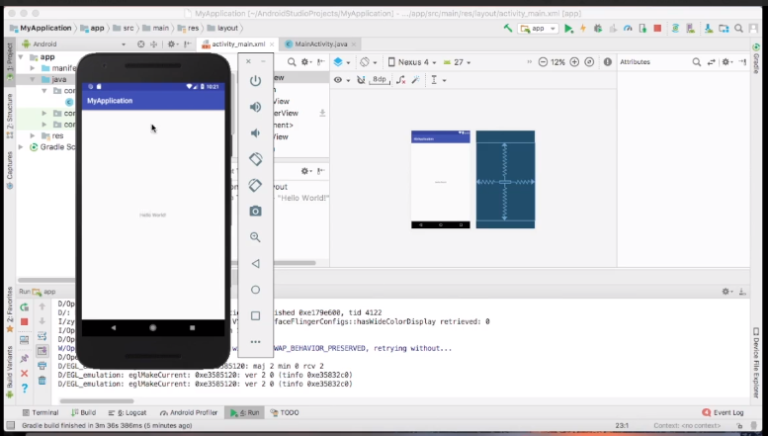Screen dimensions: 768x436
Task: Open the API 27 version dropdown
Action: point(457,62)
